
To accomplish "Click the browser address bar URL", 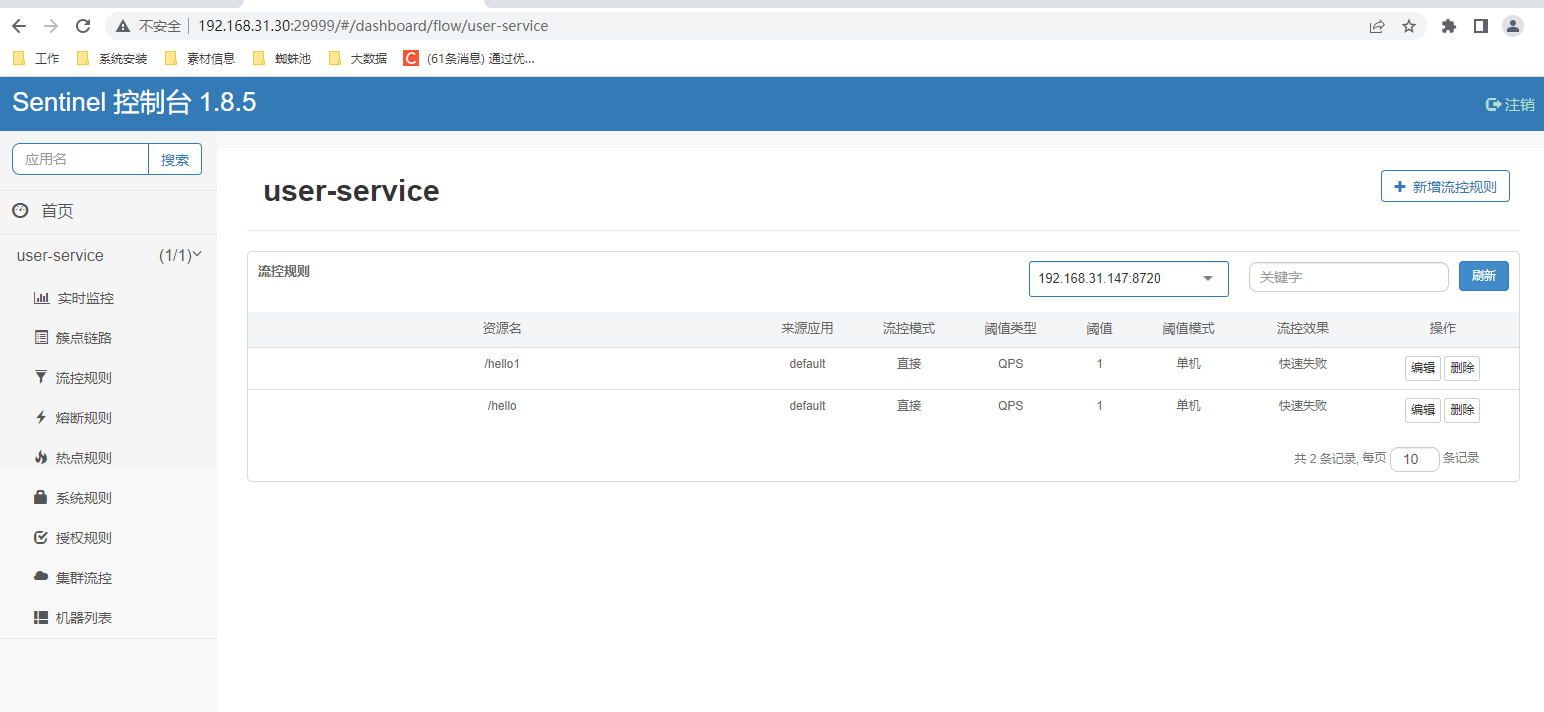I will (x=373, y=26).
